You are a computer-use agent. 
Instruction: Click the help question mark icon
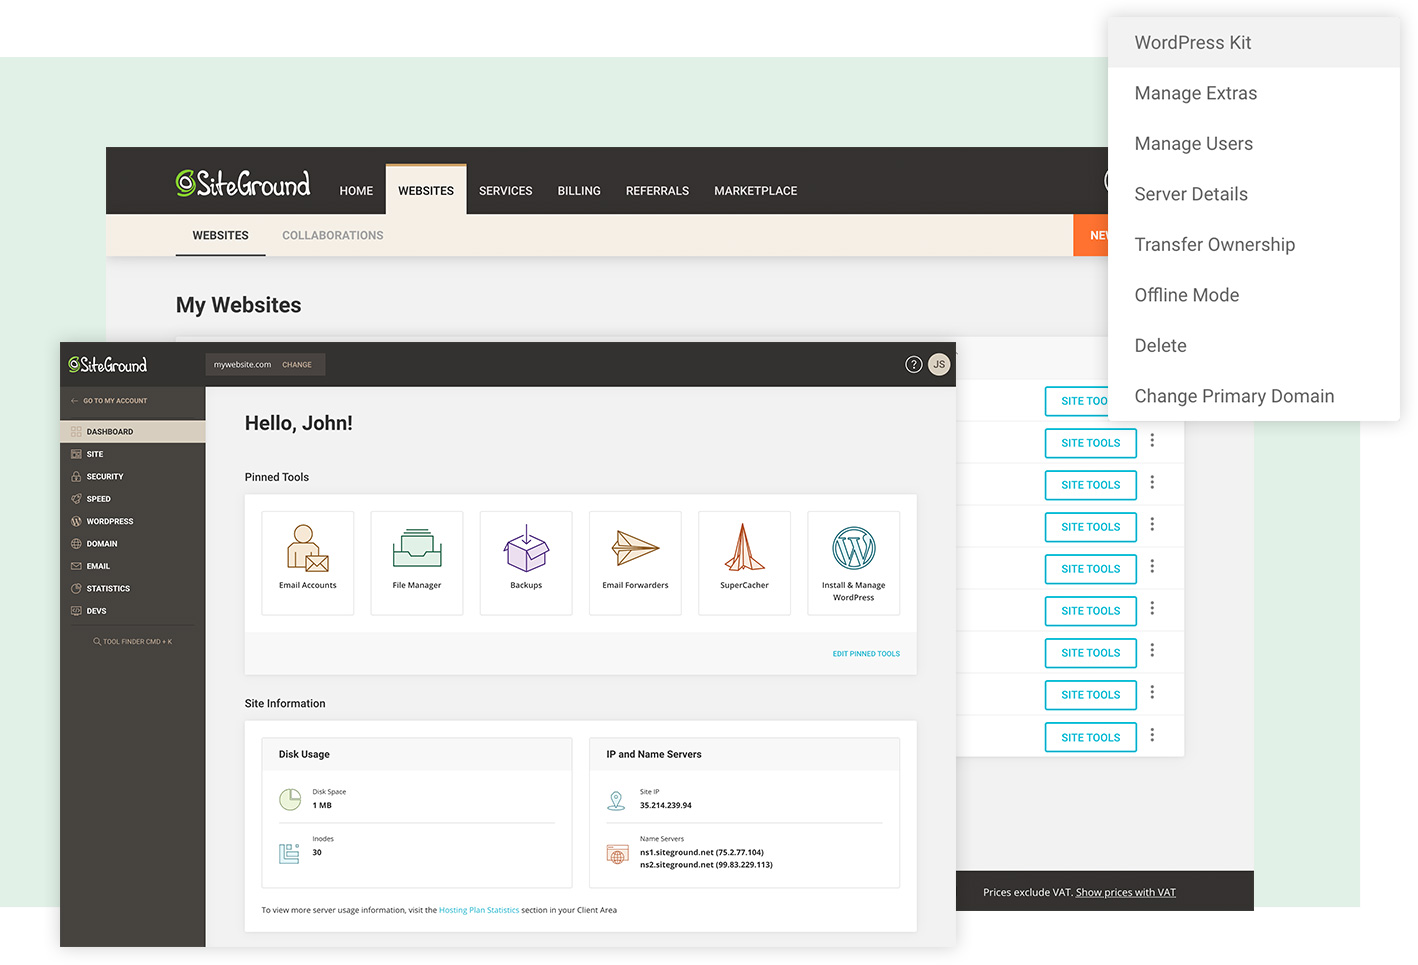(x=913, y=364)
